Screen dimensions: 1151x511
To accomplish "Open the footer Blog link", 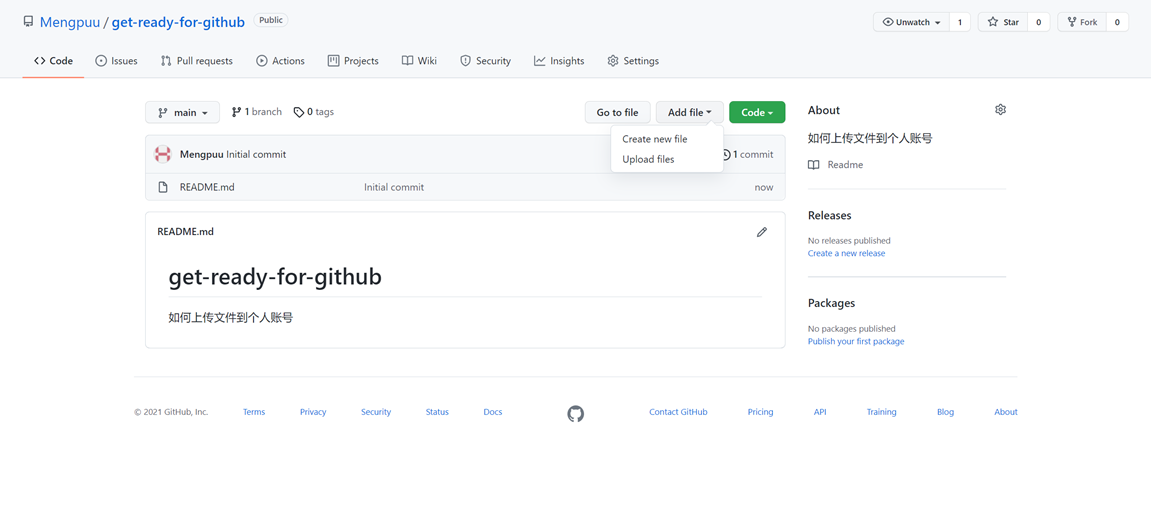I will [945, 412].
